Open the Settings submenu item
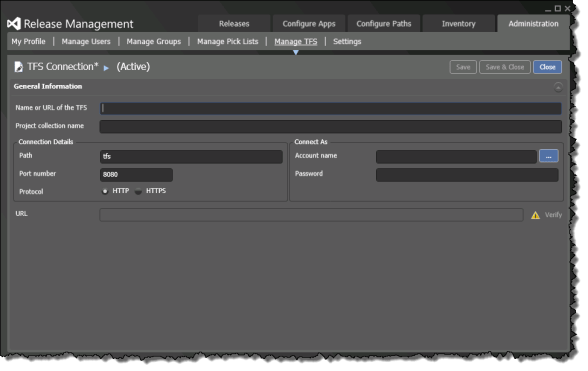 pyautogui.click(x=347, y=42)
